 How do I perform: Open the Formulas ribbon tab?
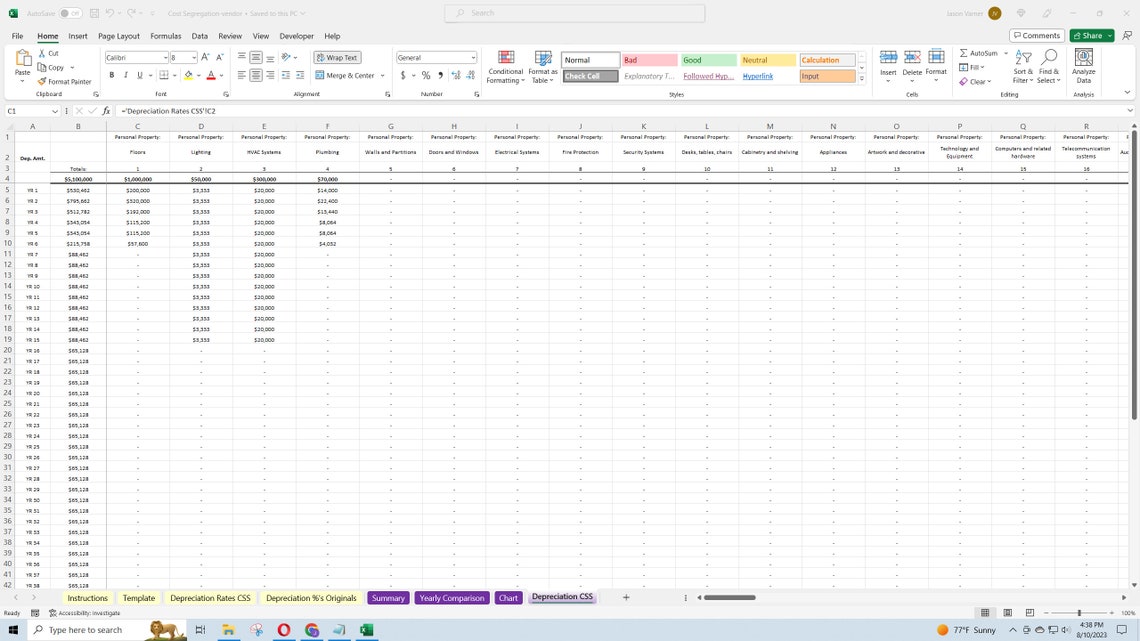pos(165,35)
